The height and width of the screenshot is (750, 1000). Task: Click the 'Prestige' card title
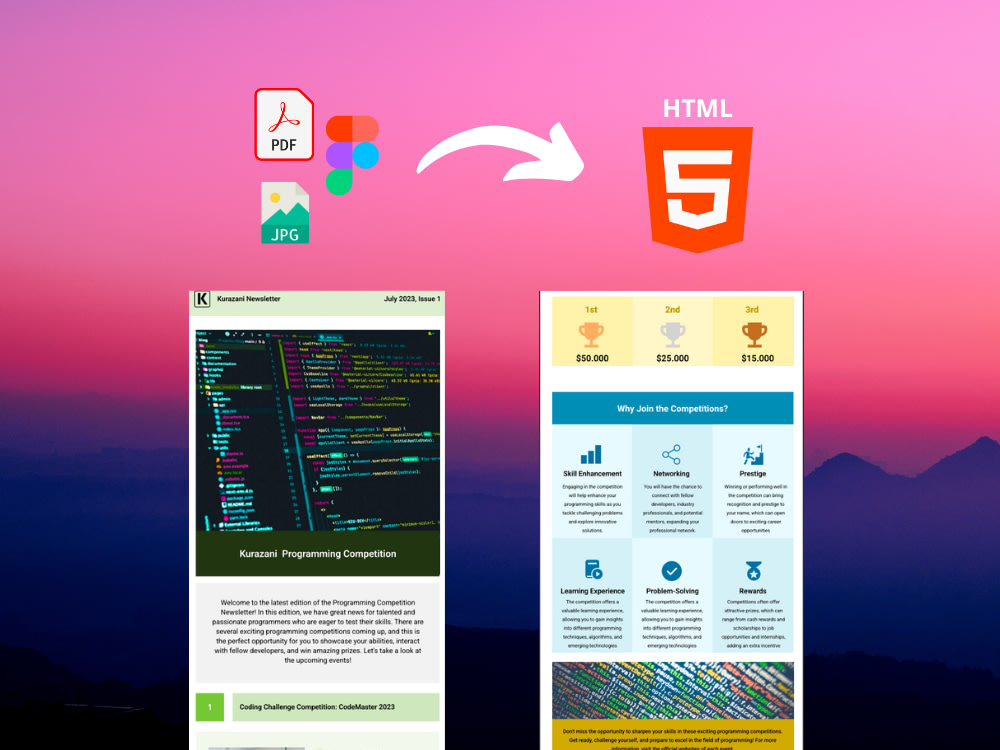click(753, 474)
